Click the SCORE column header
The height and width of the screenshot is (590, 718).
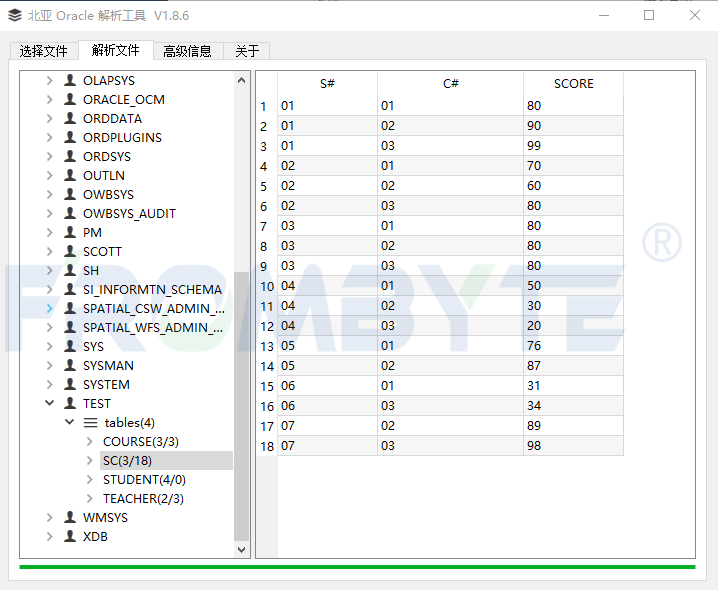(573, 83)
